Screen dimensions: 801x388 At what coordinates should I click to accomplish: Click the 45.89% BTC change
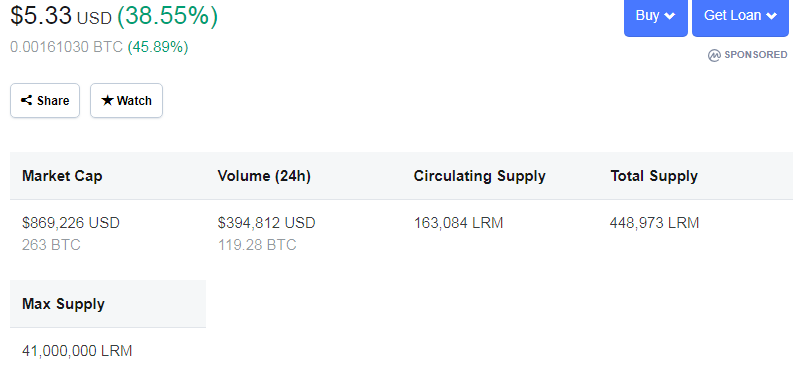(158, 47)
